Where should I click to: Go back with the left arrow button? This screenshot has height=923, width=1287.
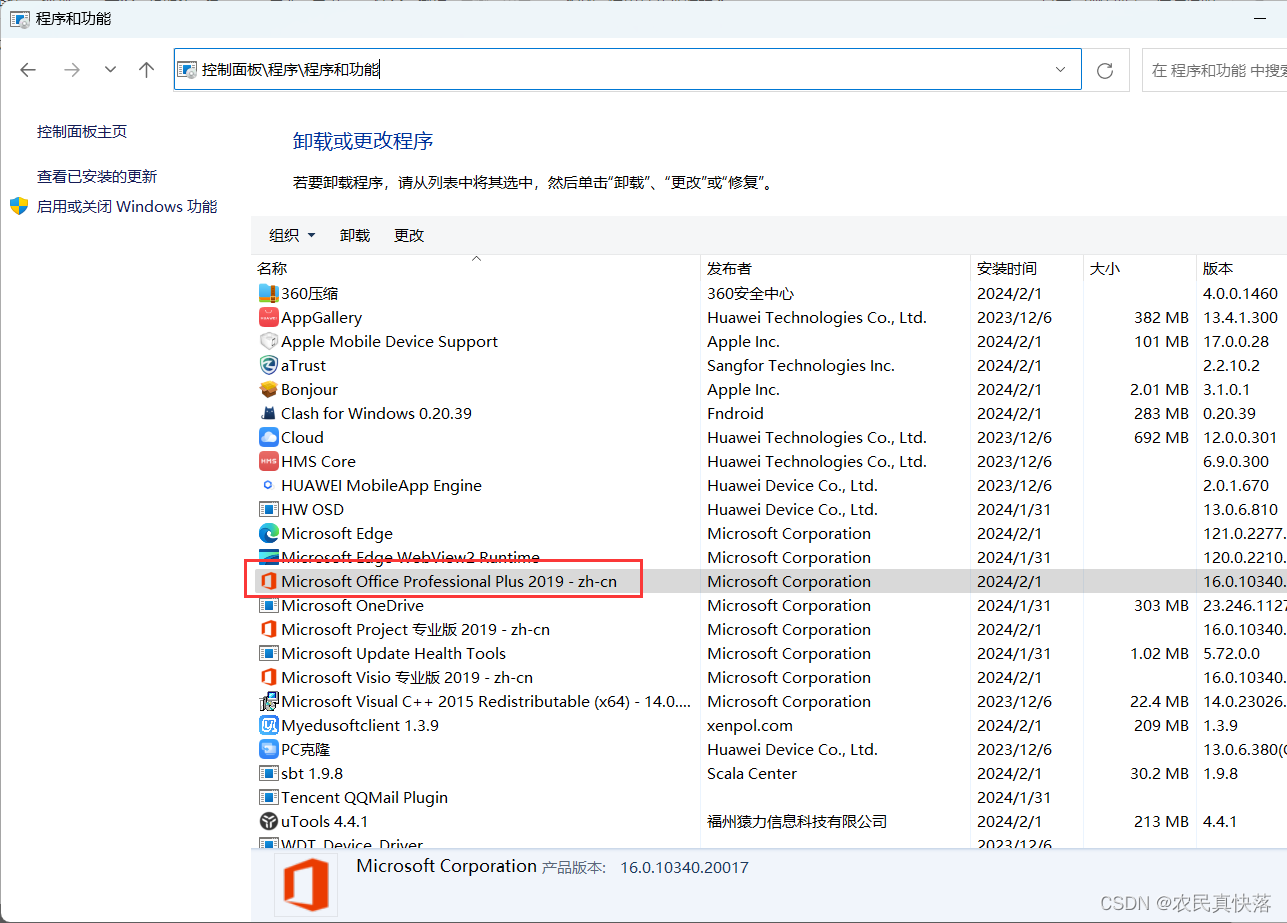coord(28,70)
